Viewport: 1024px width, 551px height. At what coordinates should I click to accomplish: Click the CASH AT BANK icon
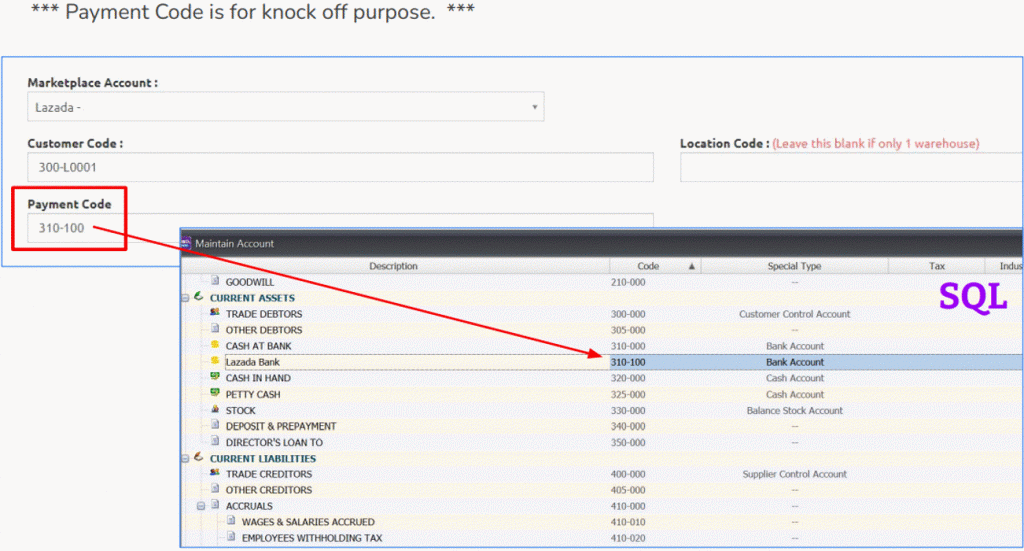point(215,345)
